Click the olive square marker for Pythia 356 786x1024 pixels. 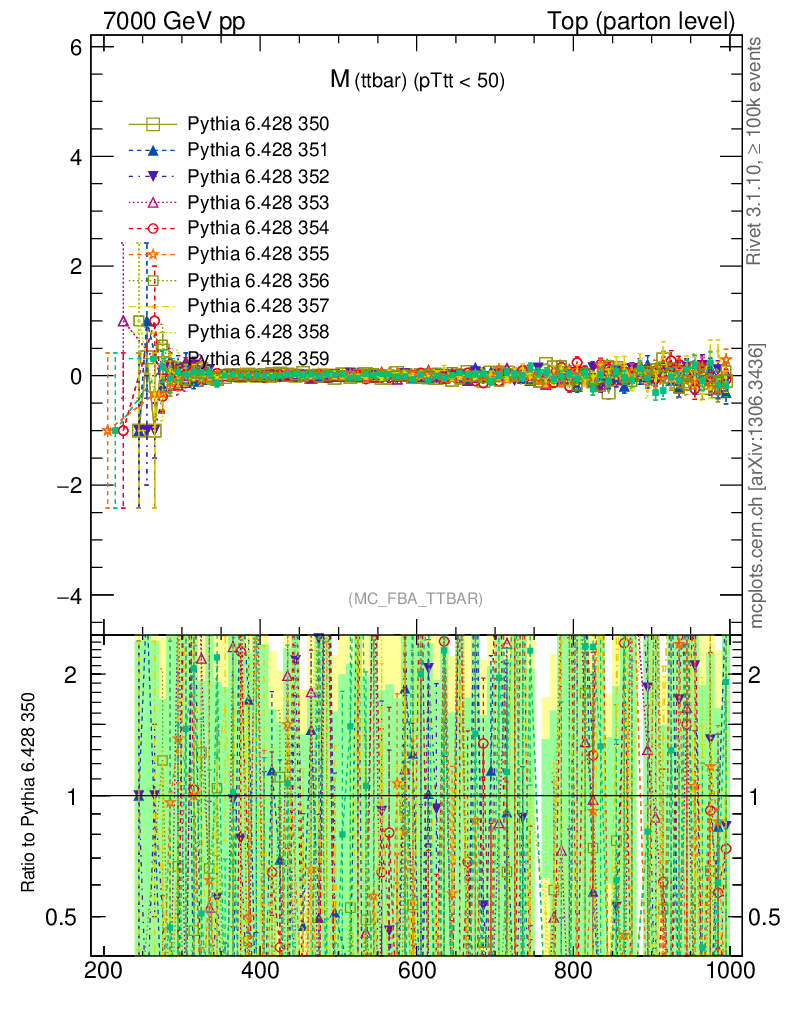[x=153, y=280]
